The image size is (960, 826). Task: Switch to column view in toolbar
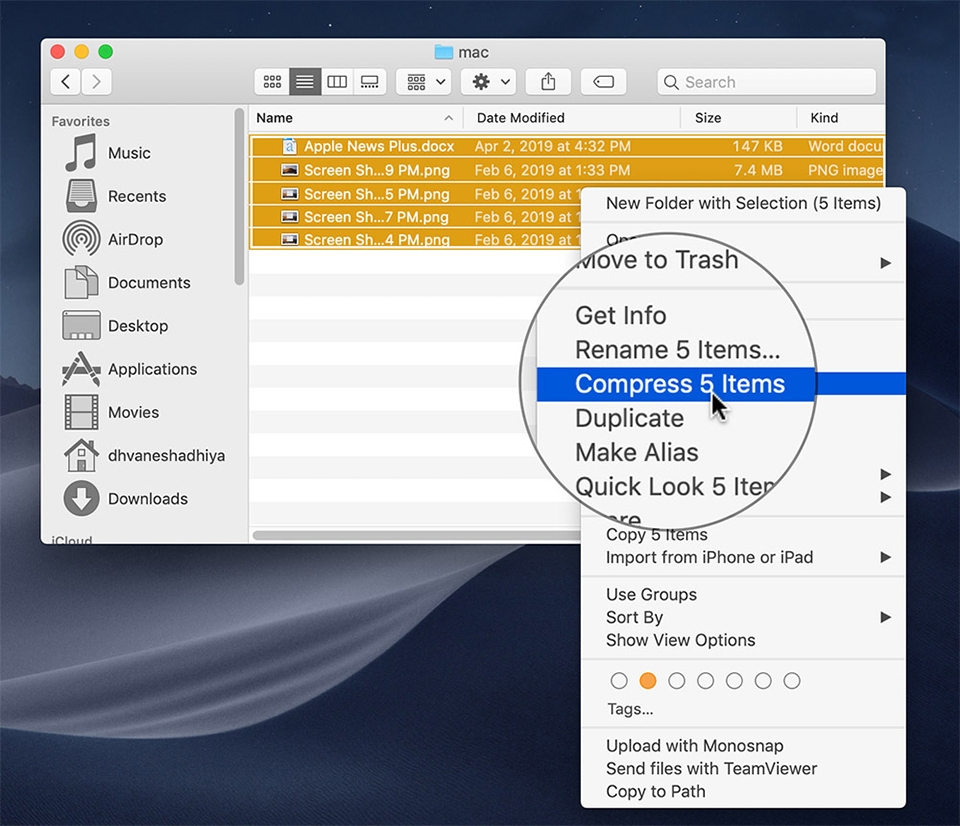coord(337,82)
